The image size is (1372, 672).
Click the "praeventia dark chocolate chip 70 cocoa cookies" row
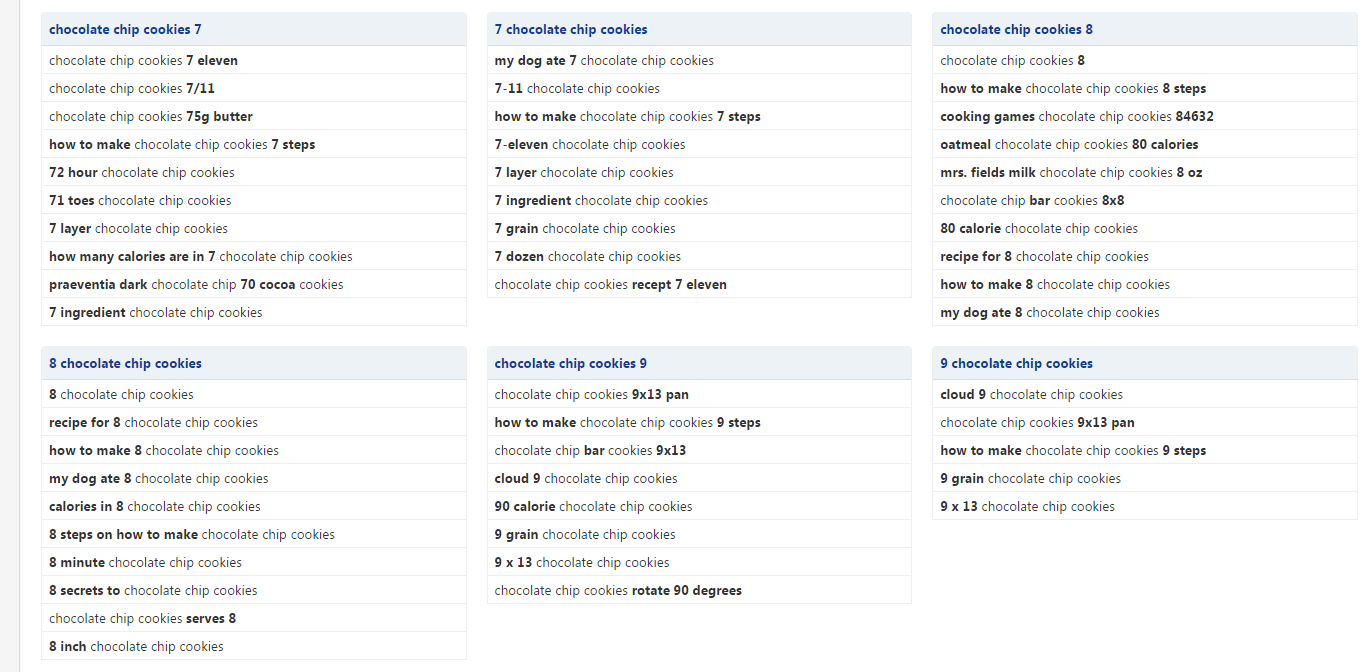pos(196,285)
